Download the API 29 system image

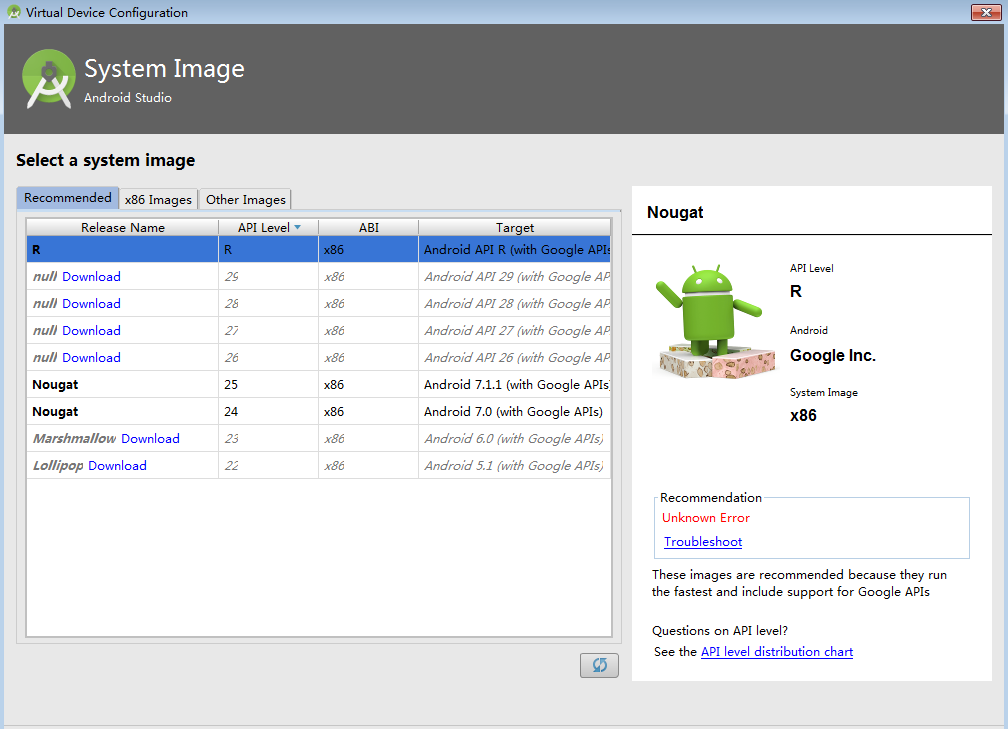pos(91,276)
